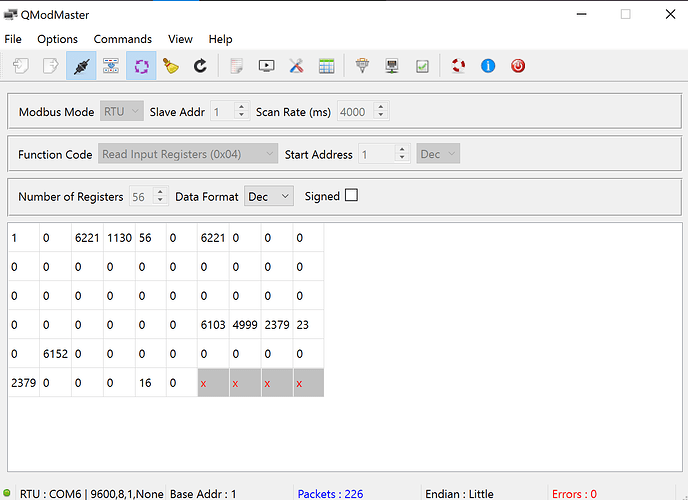The width and height of the screenshot is (688, 500).
Task: Click the Base Addr : 1 status text
Action: [x=203, y=494]
